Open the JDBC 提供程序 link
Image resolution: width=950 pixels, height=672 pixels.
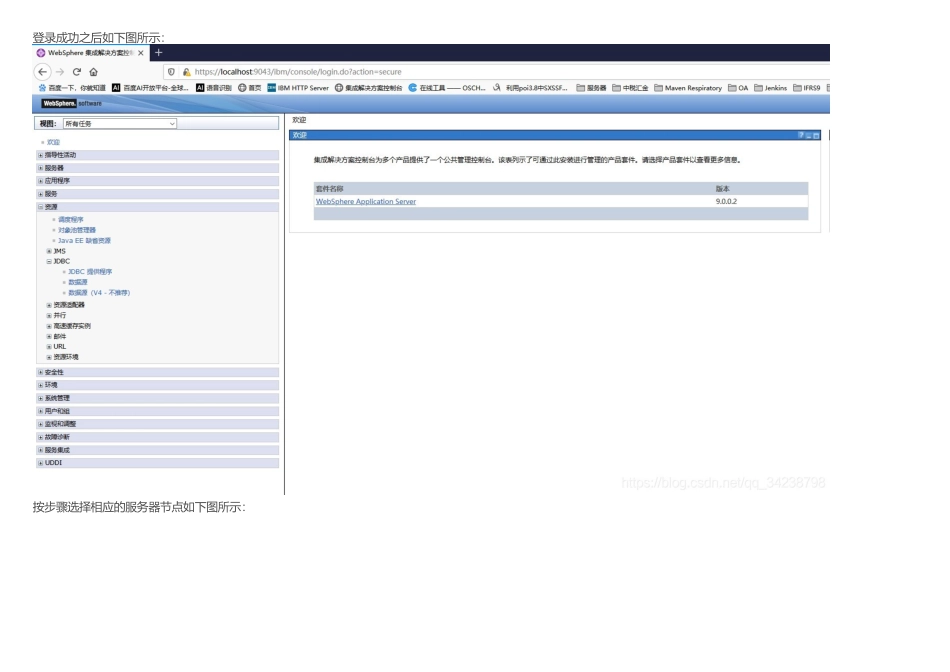pos(90,272)
